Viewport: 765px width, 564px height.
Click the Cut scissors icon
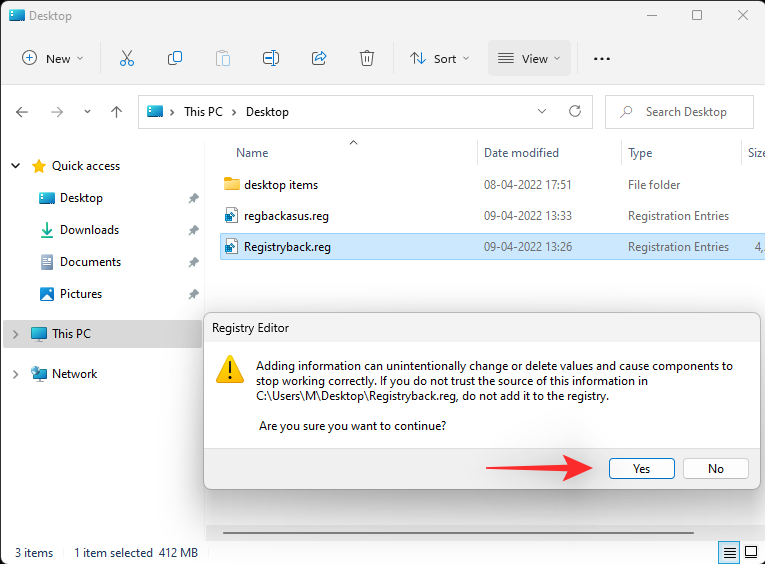pyautogui.click(x=127, y=59)
